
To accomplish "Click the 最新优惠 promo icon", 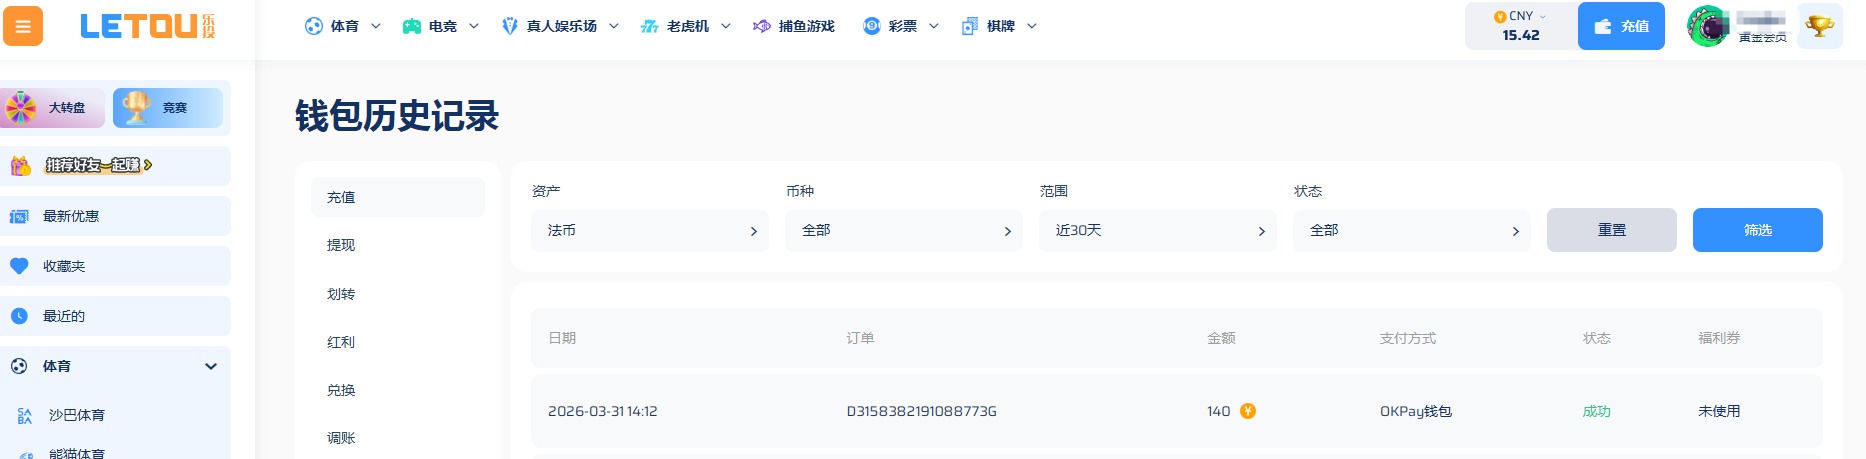I will (x=19, y=216).
